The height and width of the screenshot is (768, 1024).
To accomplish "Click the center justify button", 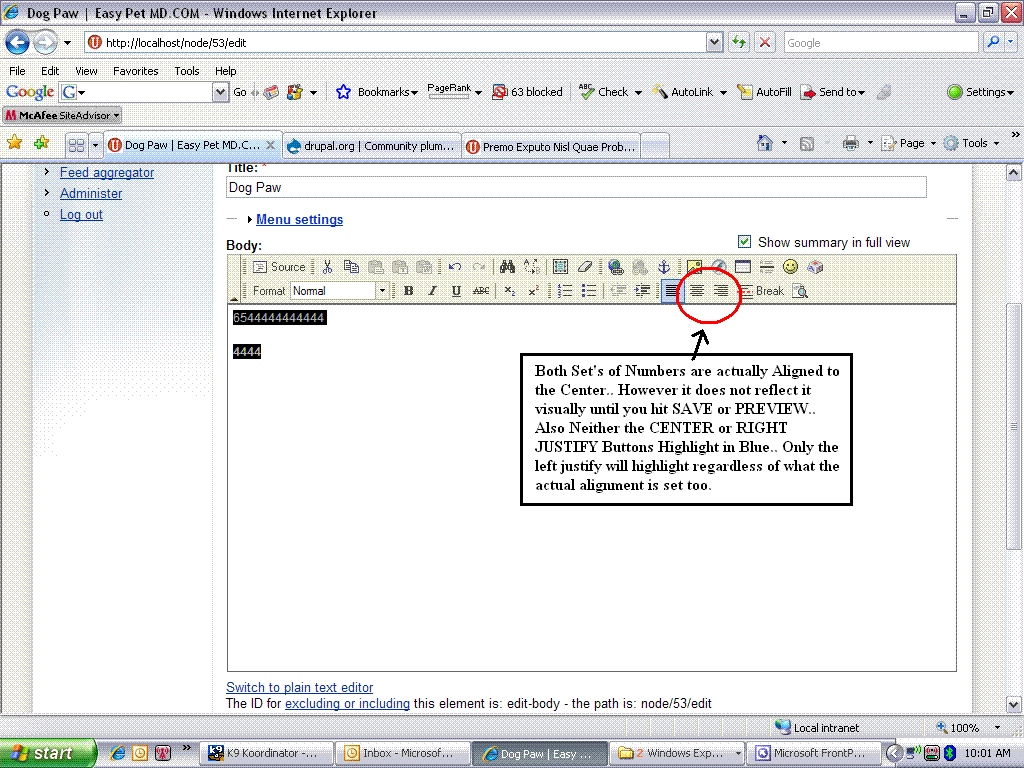I will coord(696,291).
